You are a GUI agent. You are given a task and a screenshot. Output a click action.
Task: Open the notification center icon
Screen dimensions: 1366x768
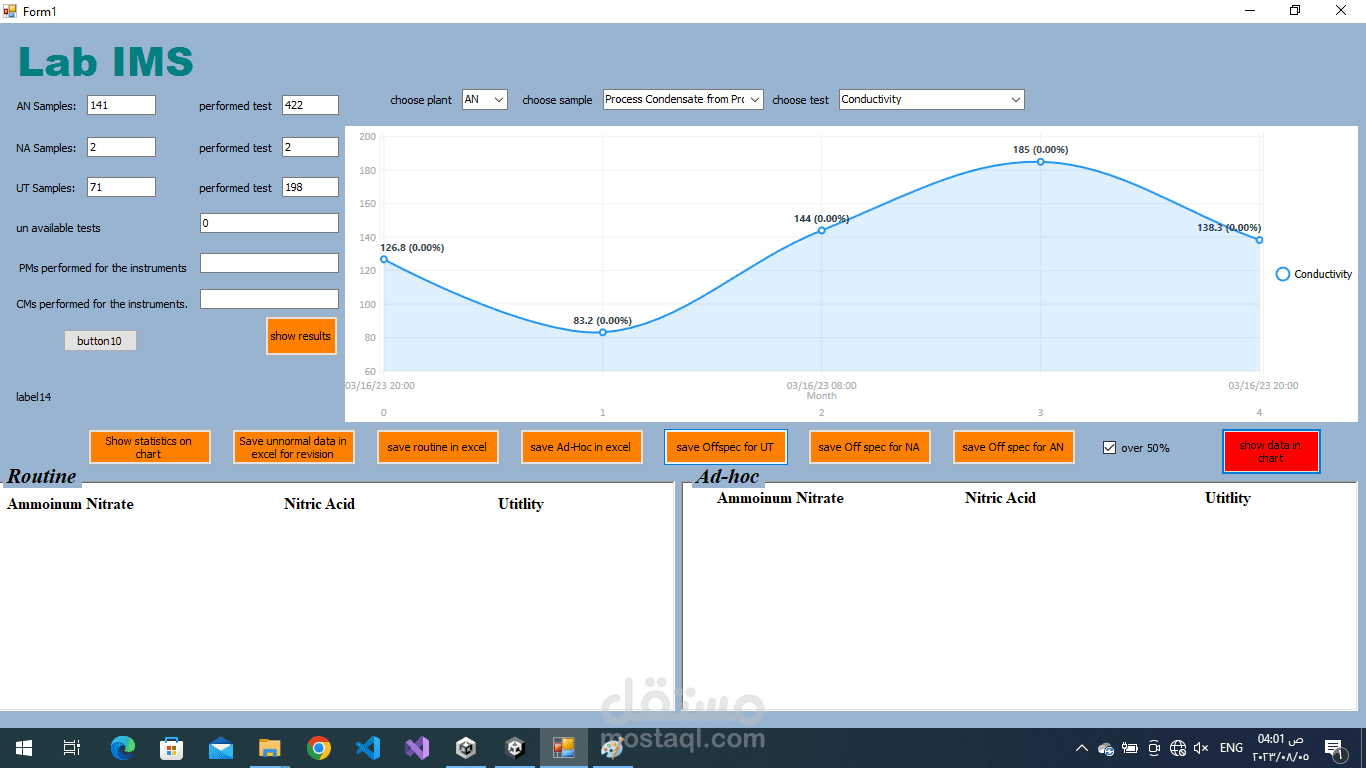[1333, 748]
